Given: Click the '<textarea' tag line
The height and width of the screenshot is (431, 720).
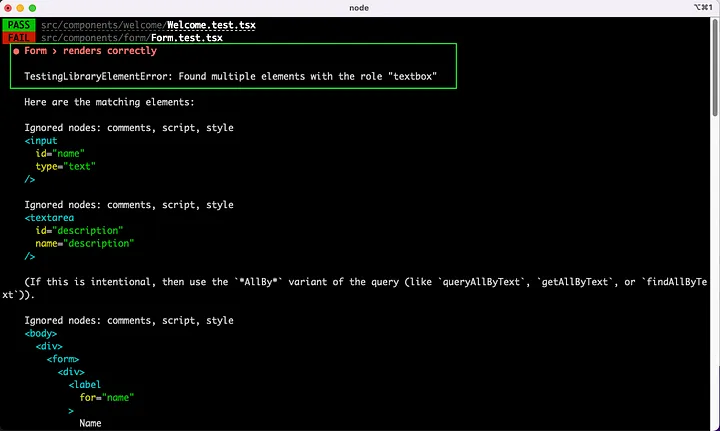Looking at the screenshot, I should coord(49,218).
